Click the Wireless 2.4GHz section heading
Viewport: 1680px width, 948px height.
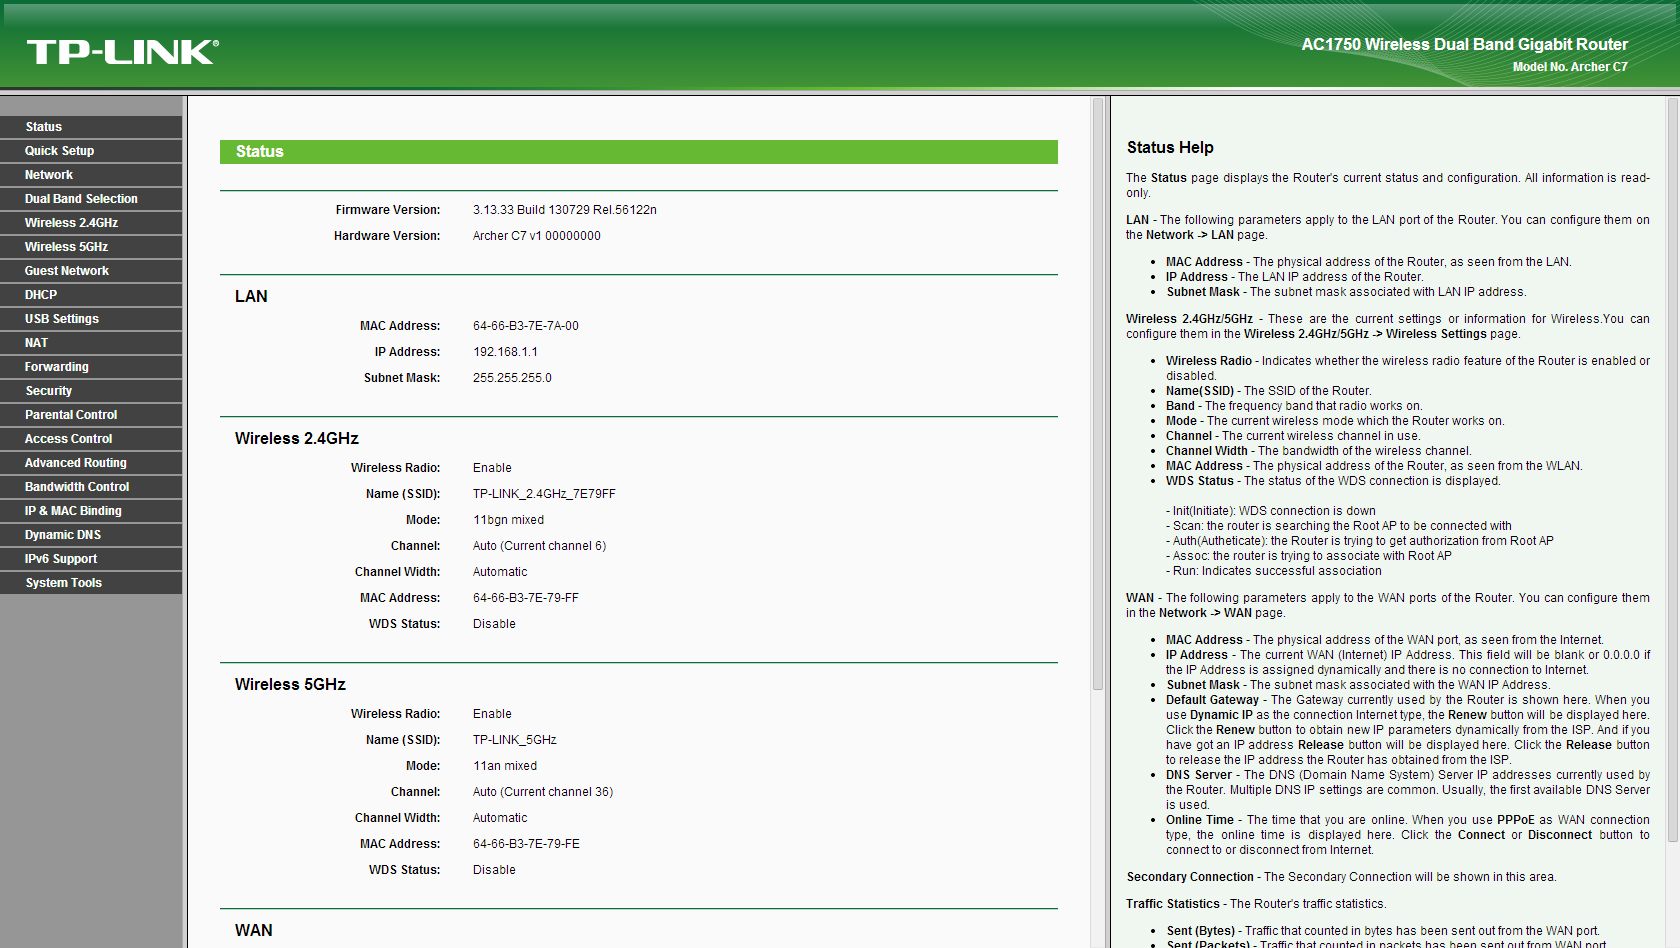pos(297,439)
